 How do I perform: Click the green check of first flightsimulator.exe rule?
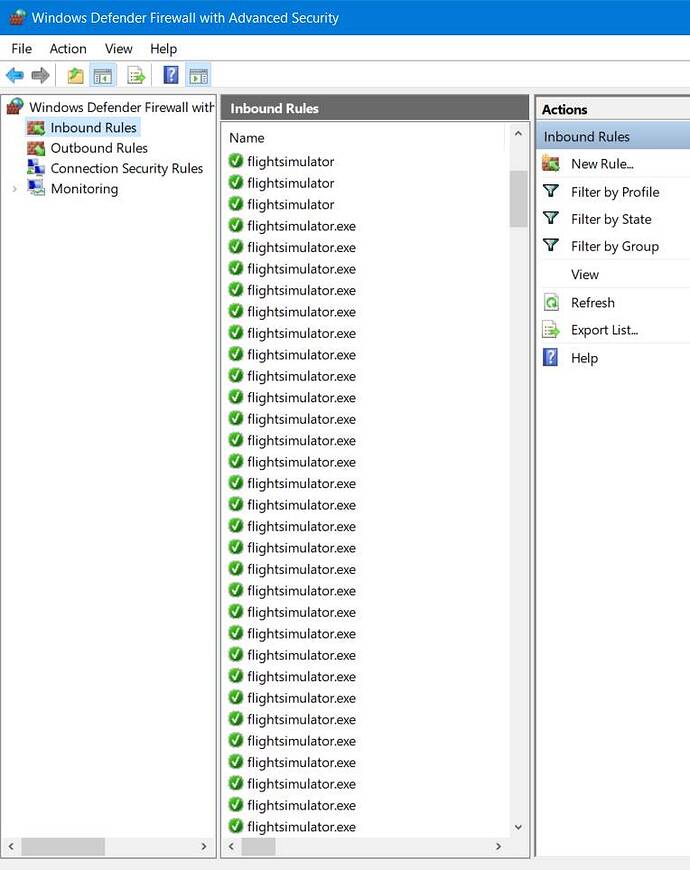tap(236, 225)
